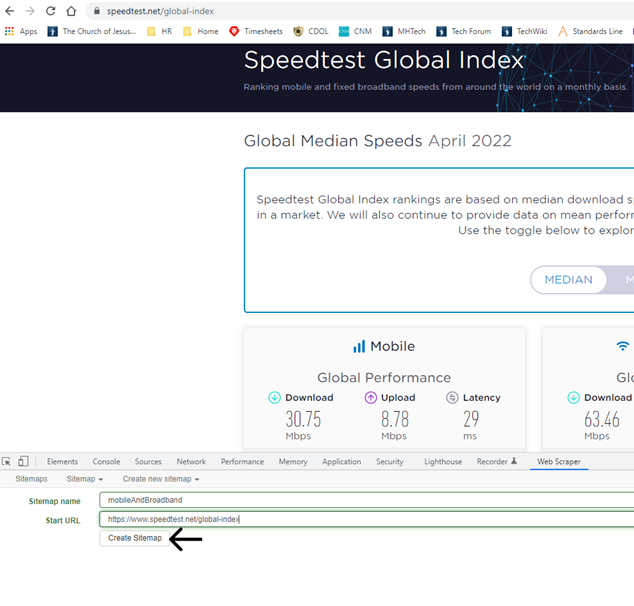The width and height of the screenshot is (634, 606).
Task: Open the Standards Line bookmark
Action: (590, 31)
